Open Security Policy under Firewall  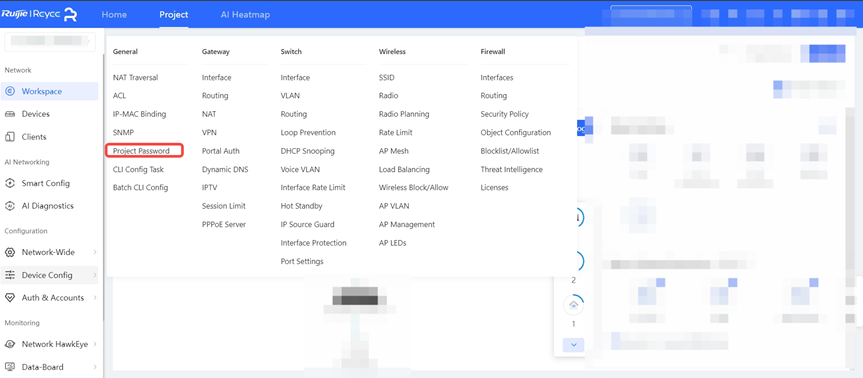(505, 114)
